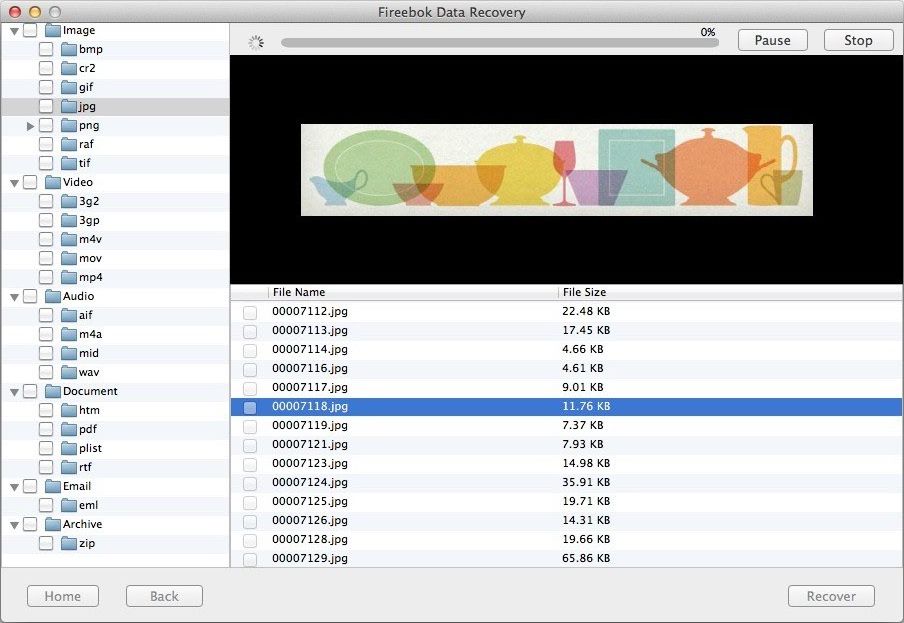Viewport: 904px width, 623px height.
Task: Click the jpg folder icon
Action: 69,107
